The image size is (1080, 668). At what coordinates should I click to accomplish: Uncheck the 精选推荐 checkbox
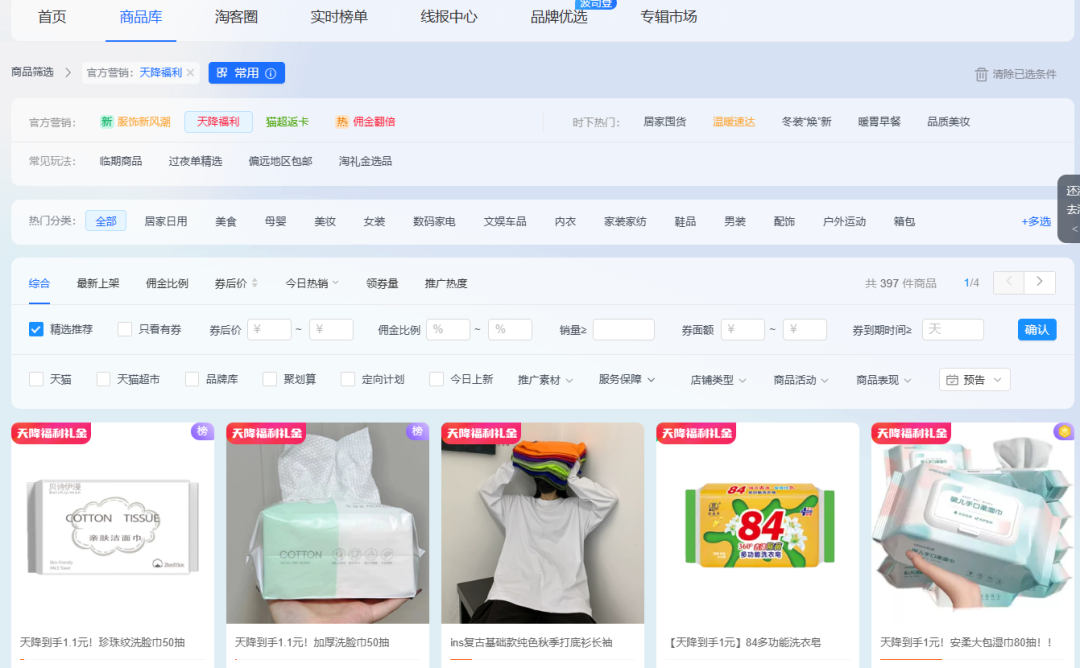pyautogui.click(x=36, y=329)
